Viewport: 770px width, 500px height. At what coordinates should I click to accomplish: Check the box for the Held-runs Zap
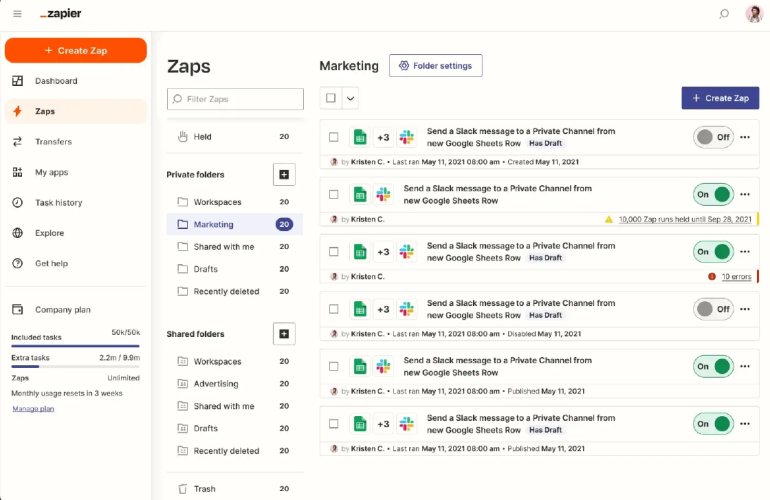[334, 194]
